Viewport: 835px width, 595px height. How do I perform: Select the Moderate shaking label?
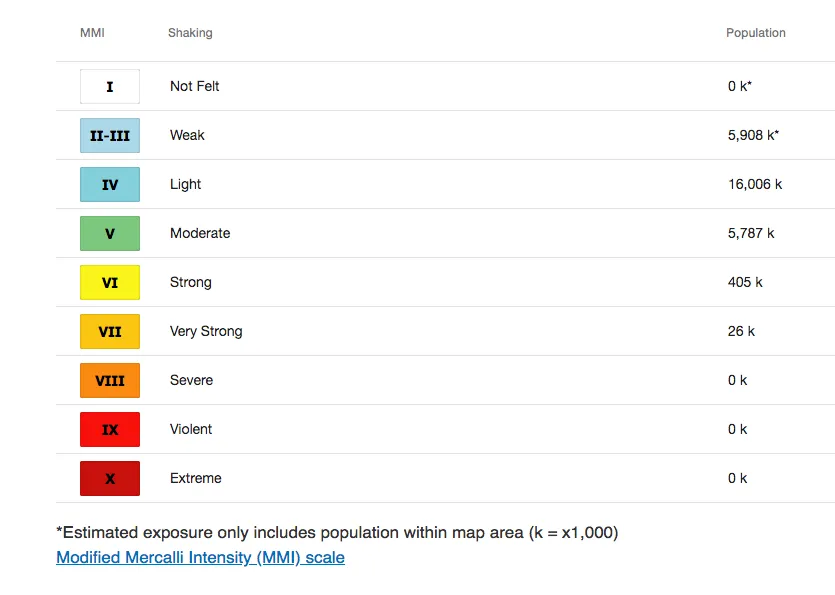pyautogui.click(x=200, y=233)
